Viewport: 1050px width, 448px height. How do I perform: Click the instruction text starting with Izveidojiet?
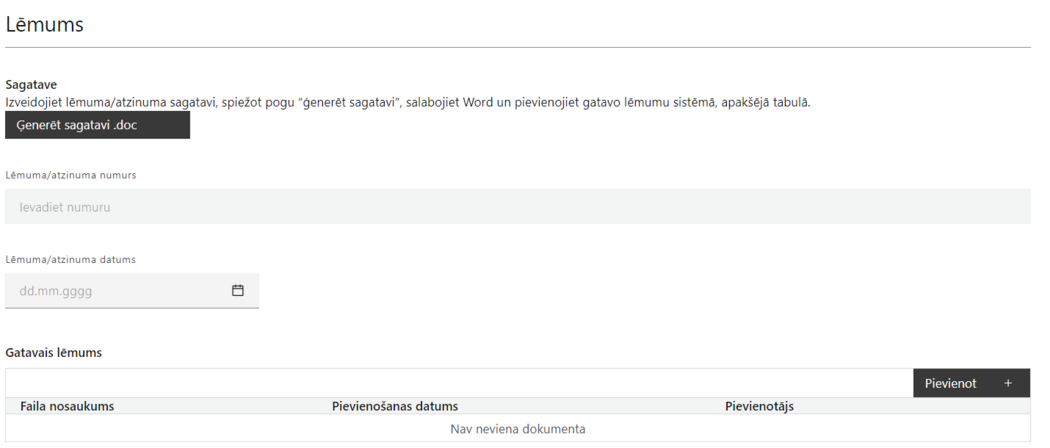coord(408,103)
